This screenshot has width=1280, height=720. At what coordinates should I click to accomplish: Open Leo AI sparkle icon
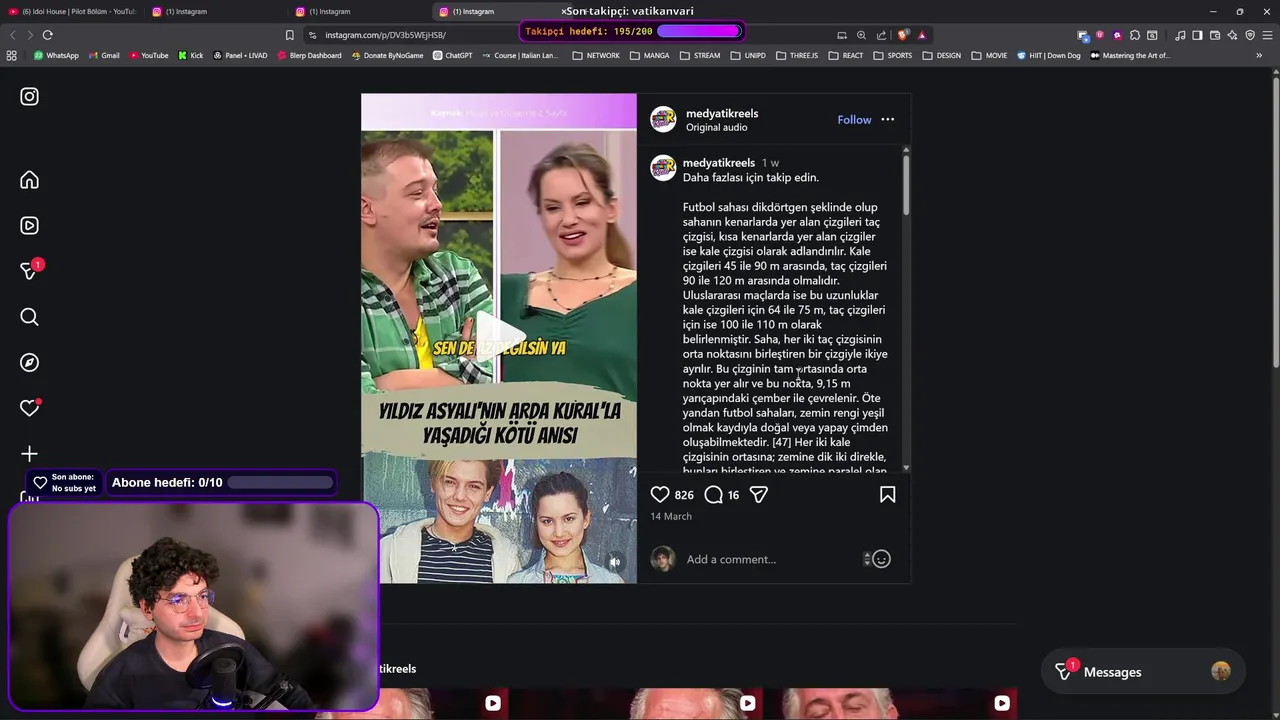click(1232, 35)
